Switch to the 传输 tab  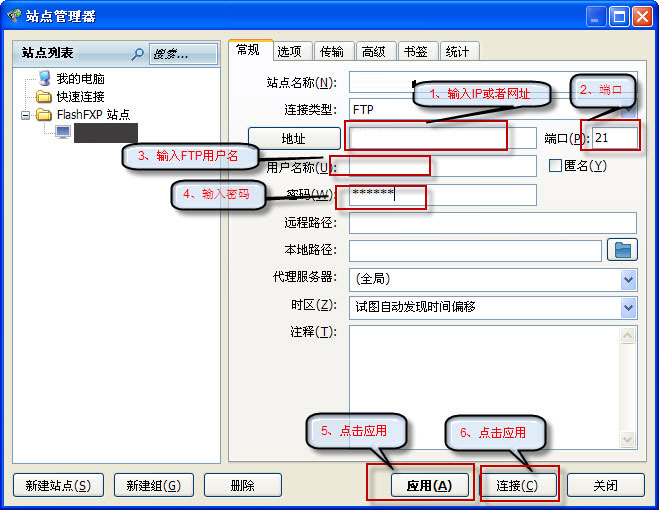point(332,51)
